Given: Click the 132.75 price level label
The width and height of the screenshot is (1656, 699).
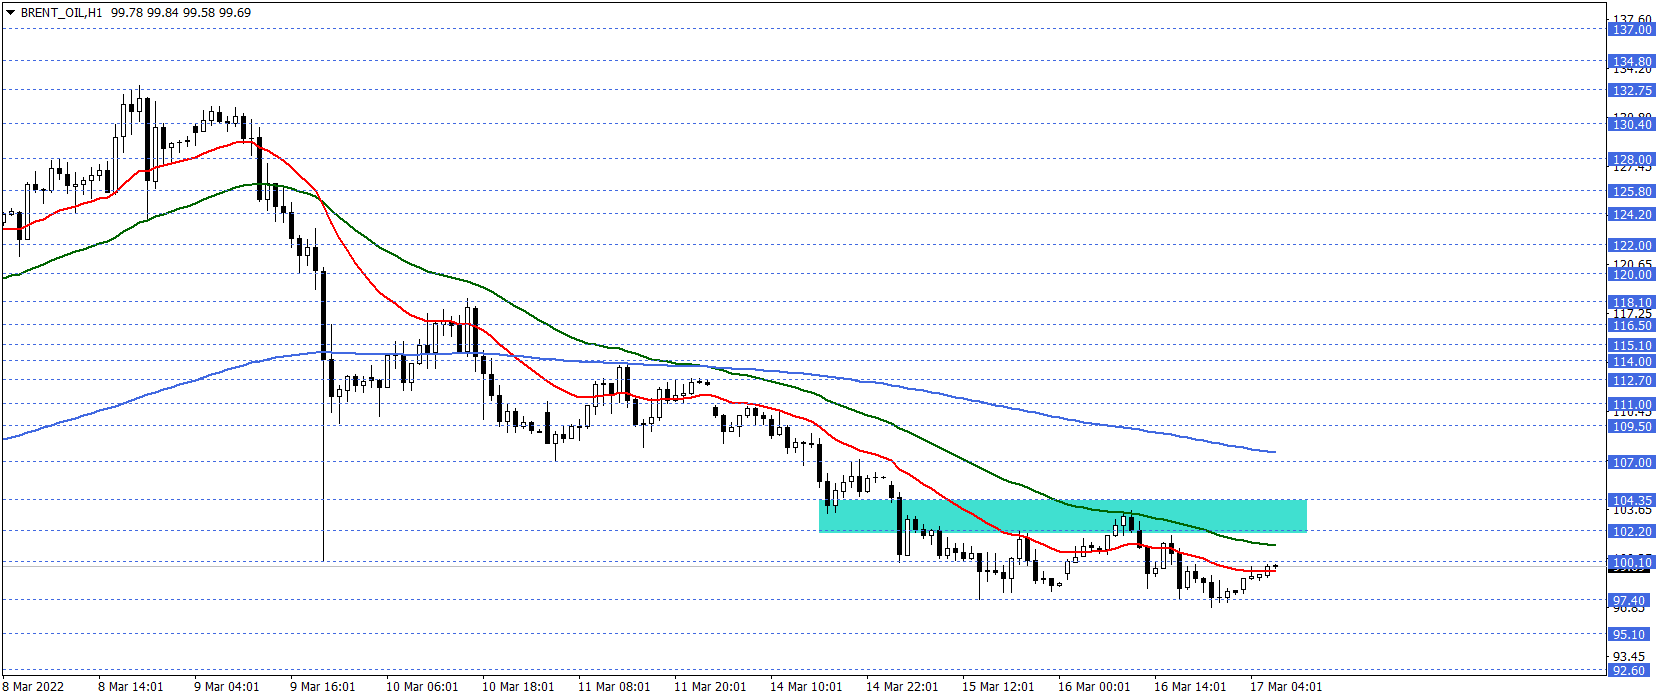Looking at the screenshot, I should (x=1631, y=91).
